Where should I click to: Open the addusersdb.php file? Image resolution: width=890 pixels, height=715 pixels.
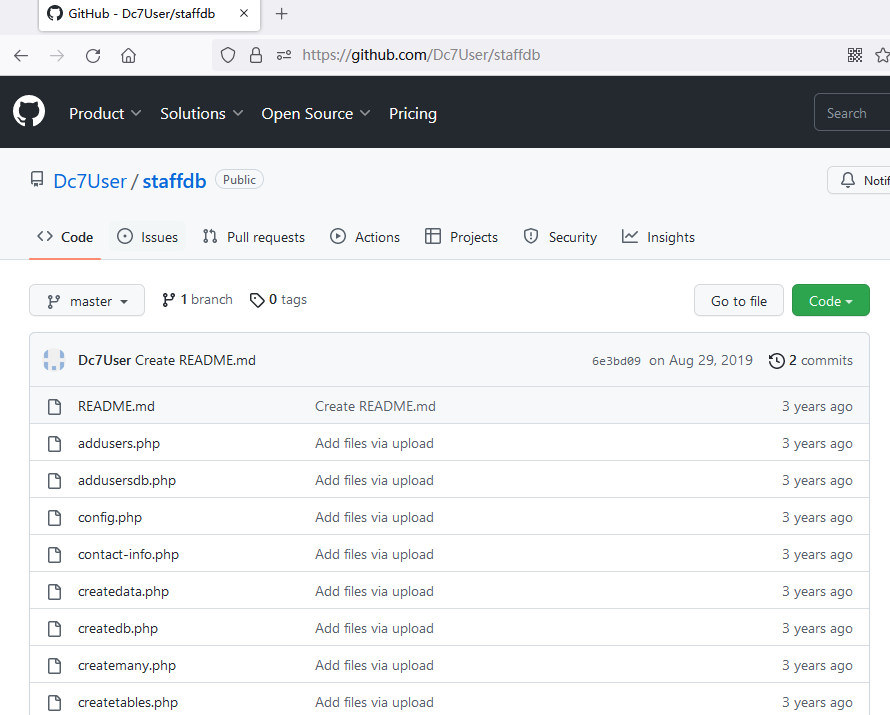127,480
